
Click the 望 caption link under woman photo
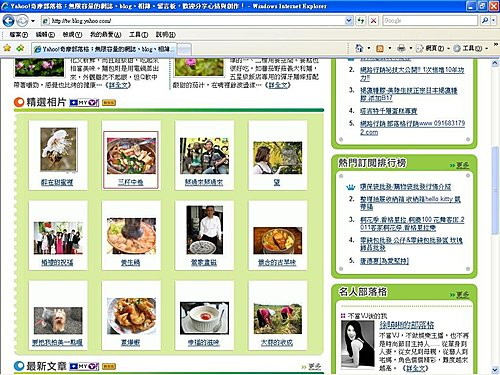click(277, 182)
